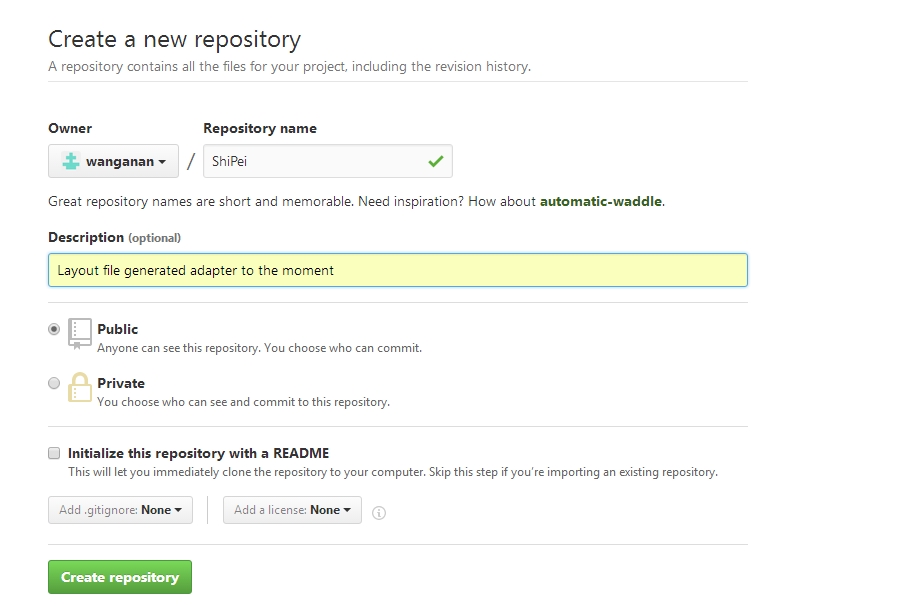Click the Owner label
Image resolution: width=909 pixels, height=616 pixels.
[70, 128]
